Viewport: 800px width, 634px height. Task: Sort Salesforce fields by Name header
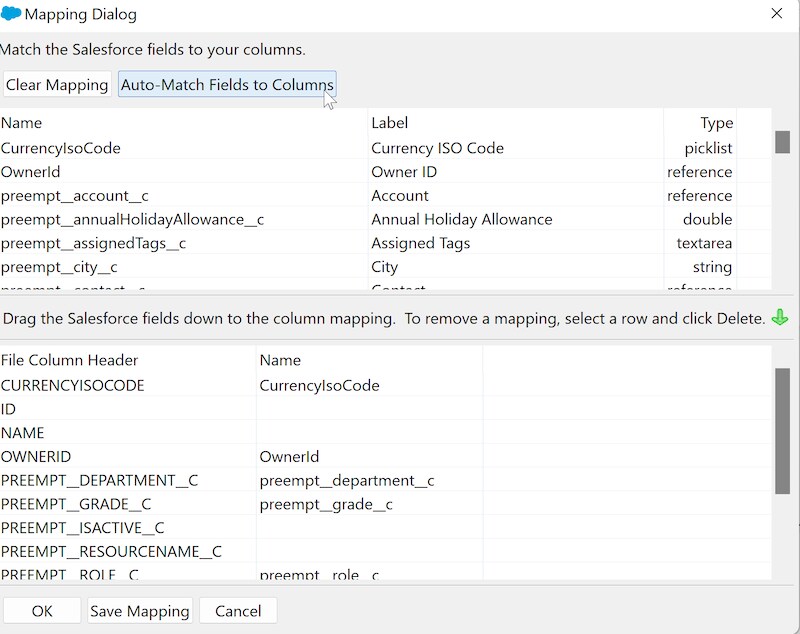(22, 123)
